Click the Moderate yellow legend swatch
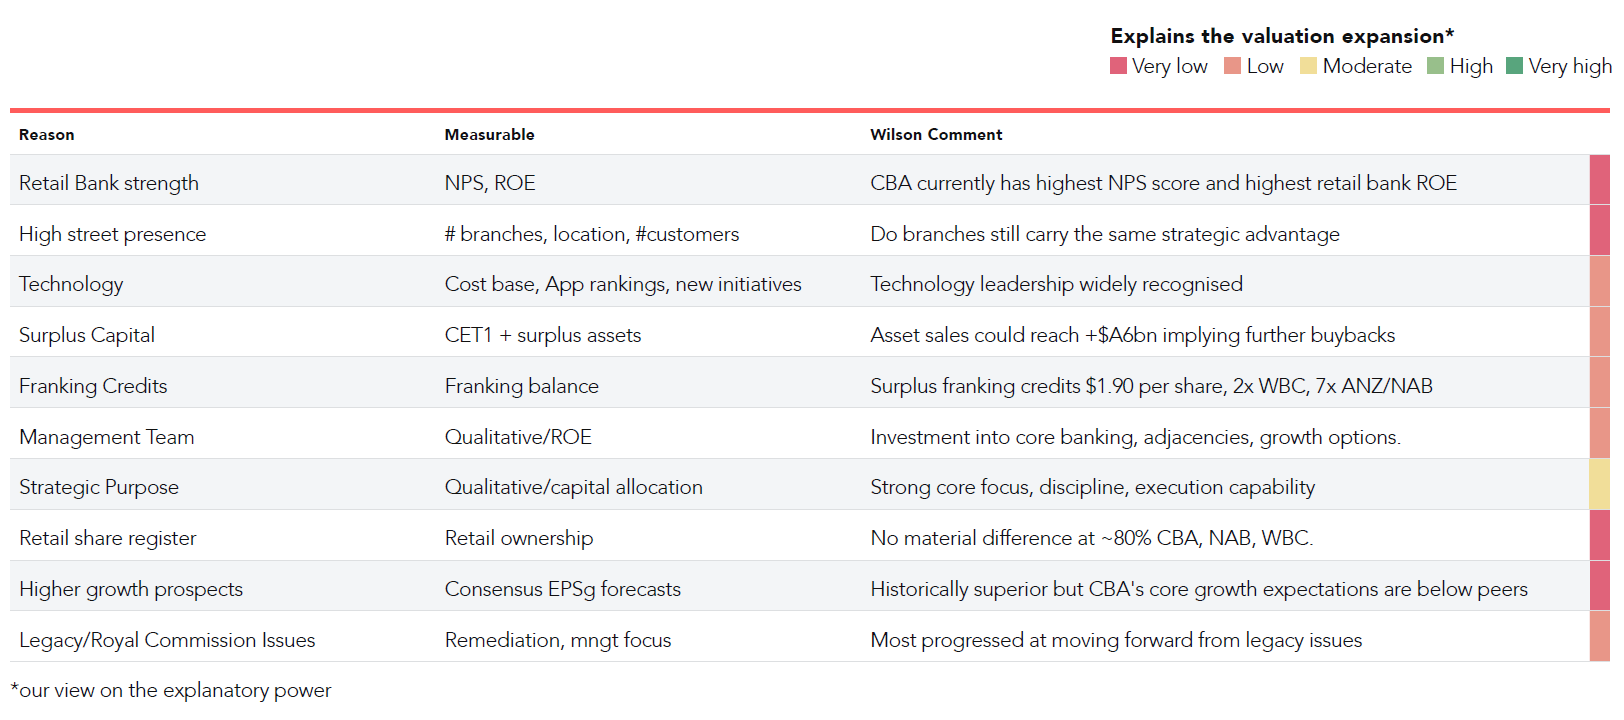Viewport: 1624px width, 720px height. pyautogui.click(x=1308, y=66)
